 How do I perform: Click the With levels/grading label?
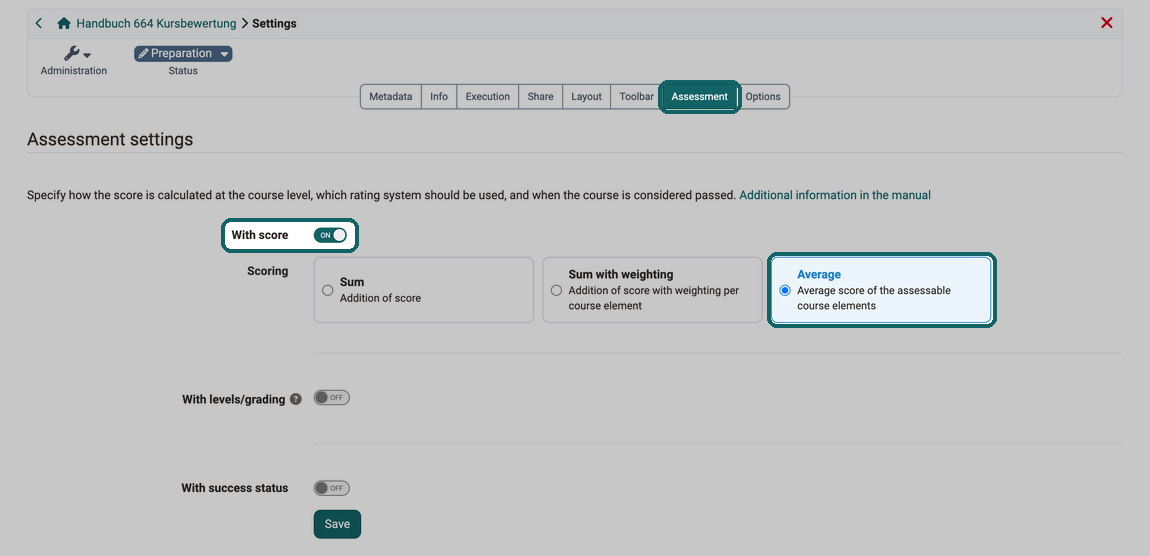click(233, 400)
